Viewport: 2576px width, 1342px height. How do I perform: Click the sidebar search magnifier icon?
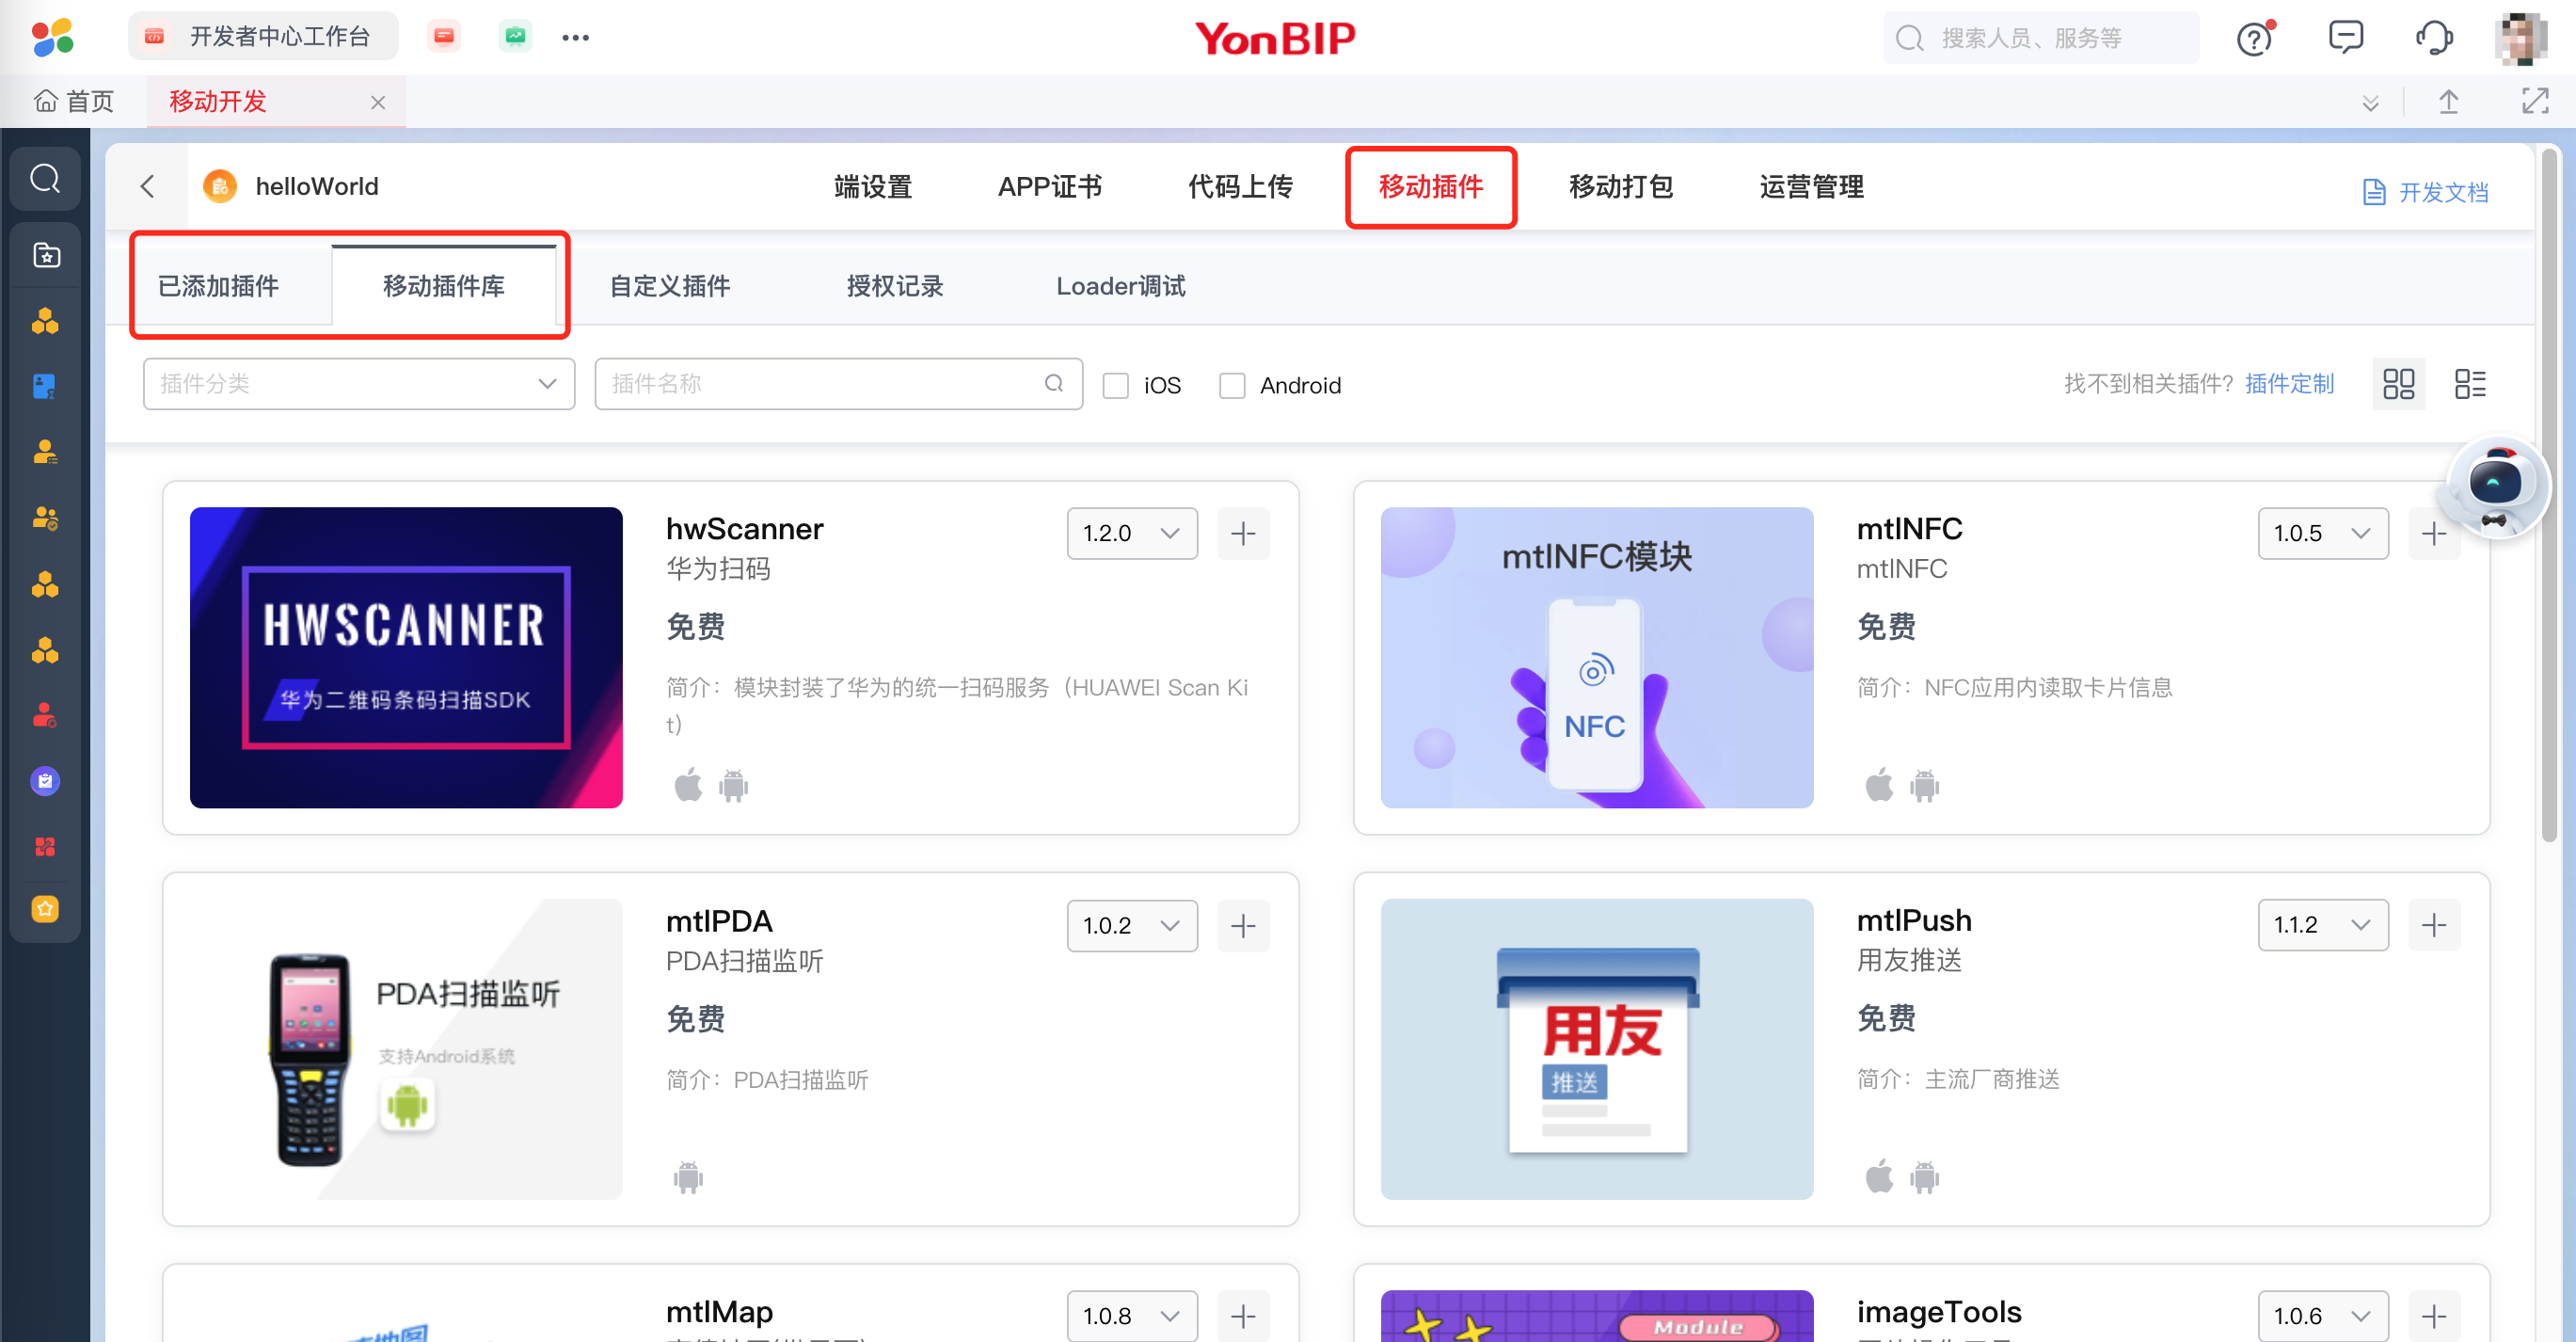pyautogui.click(x=45, y=179)
